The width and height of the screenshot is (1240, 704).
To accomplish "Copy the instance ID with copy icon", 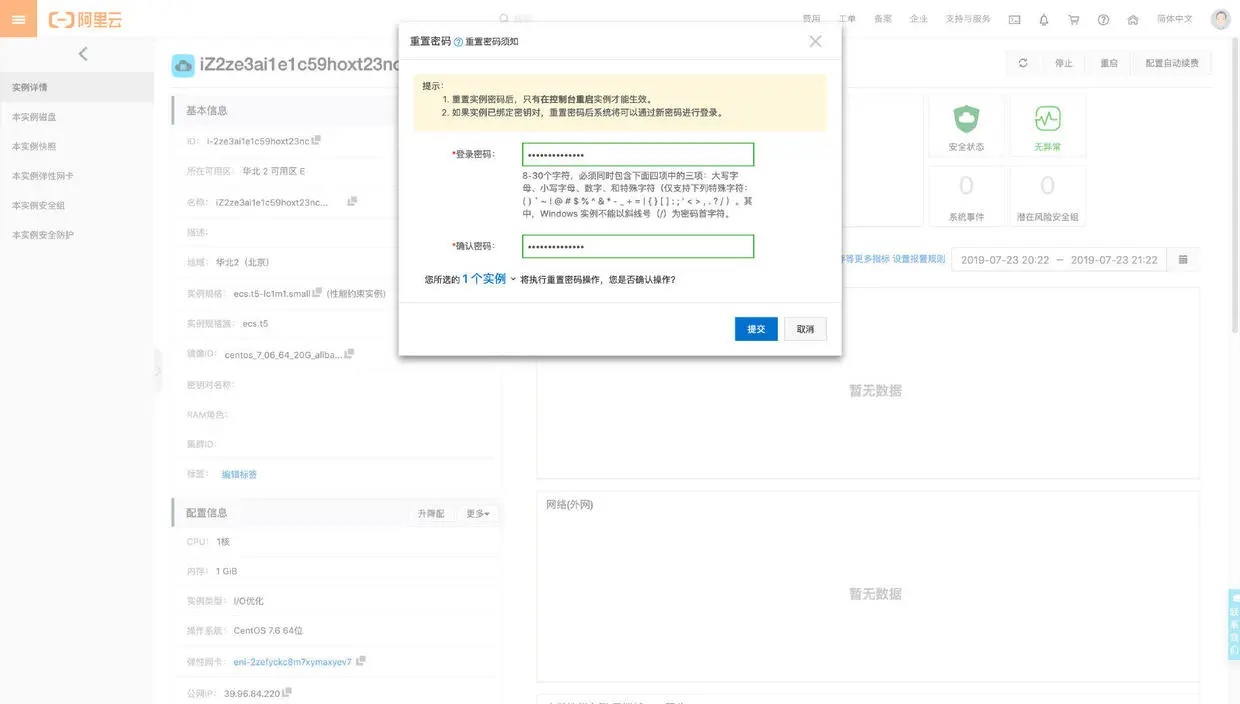I will pos(316,140).
